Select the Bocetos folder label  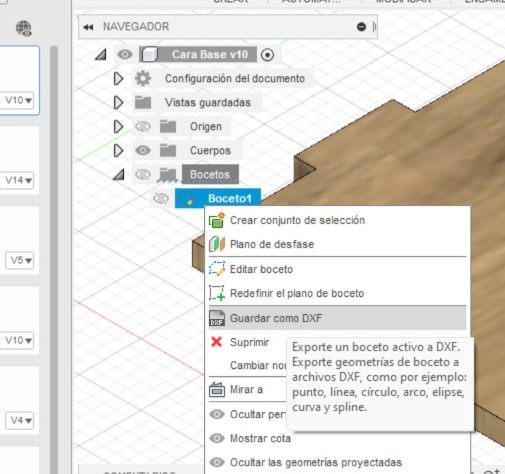(x=210, y=174)
